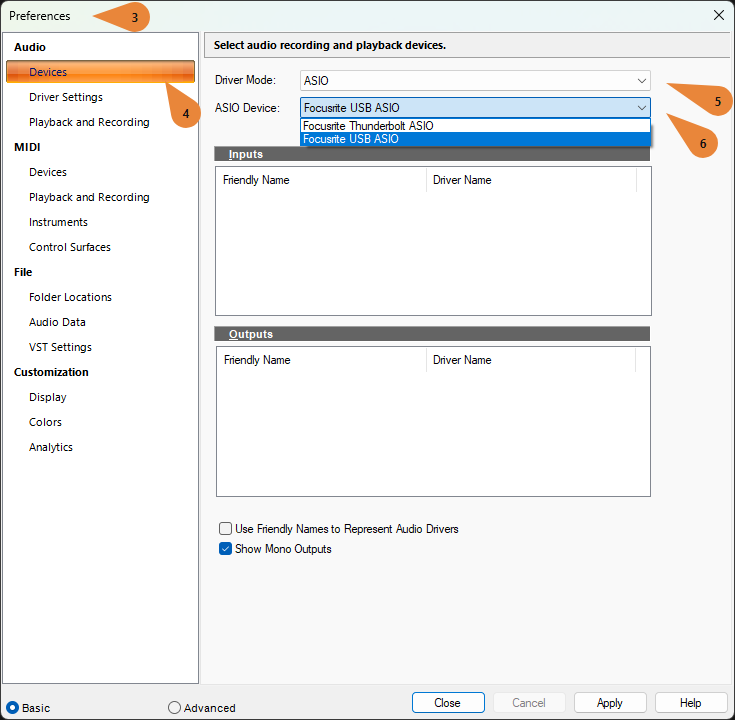Click the Outputs section header bar
The image size is (735, 720).
pos(432,334)
